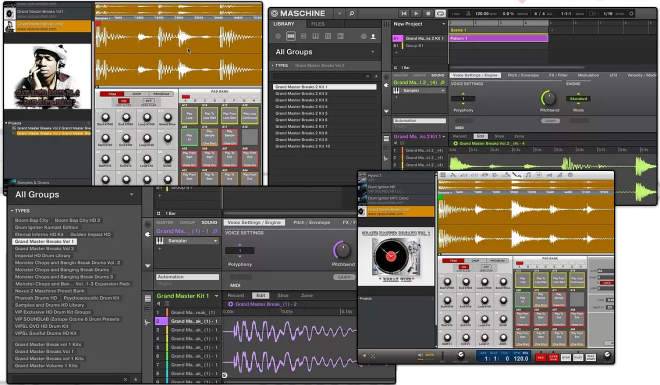Click the SOUND tab in bottom-left window

pos(209,222)
